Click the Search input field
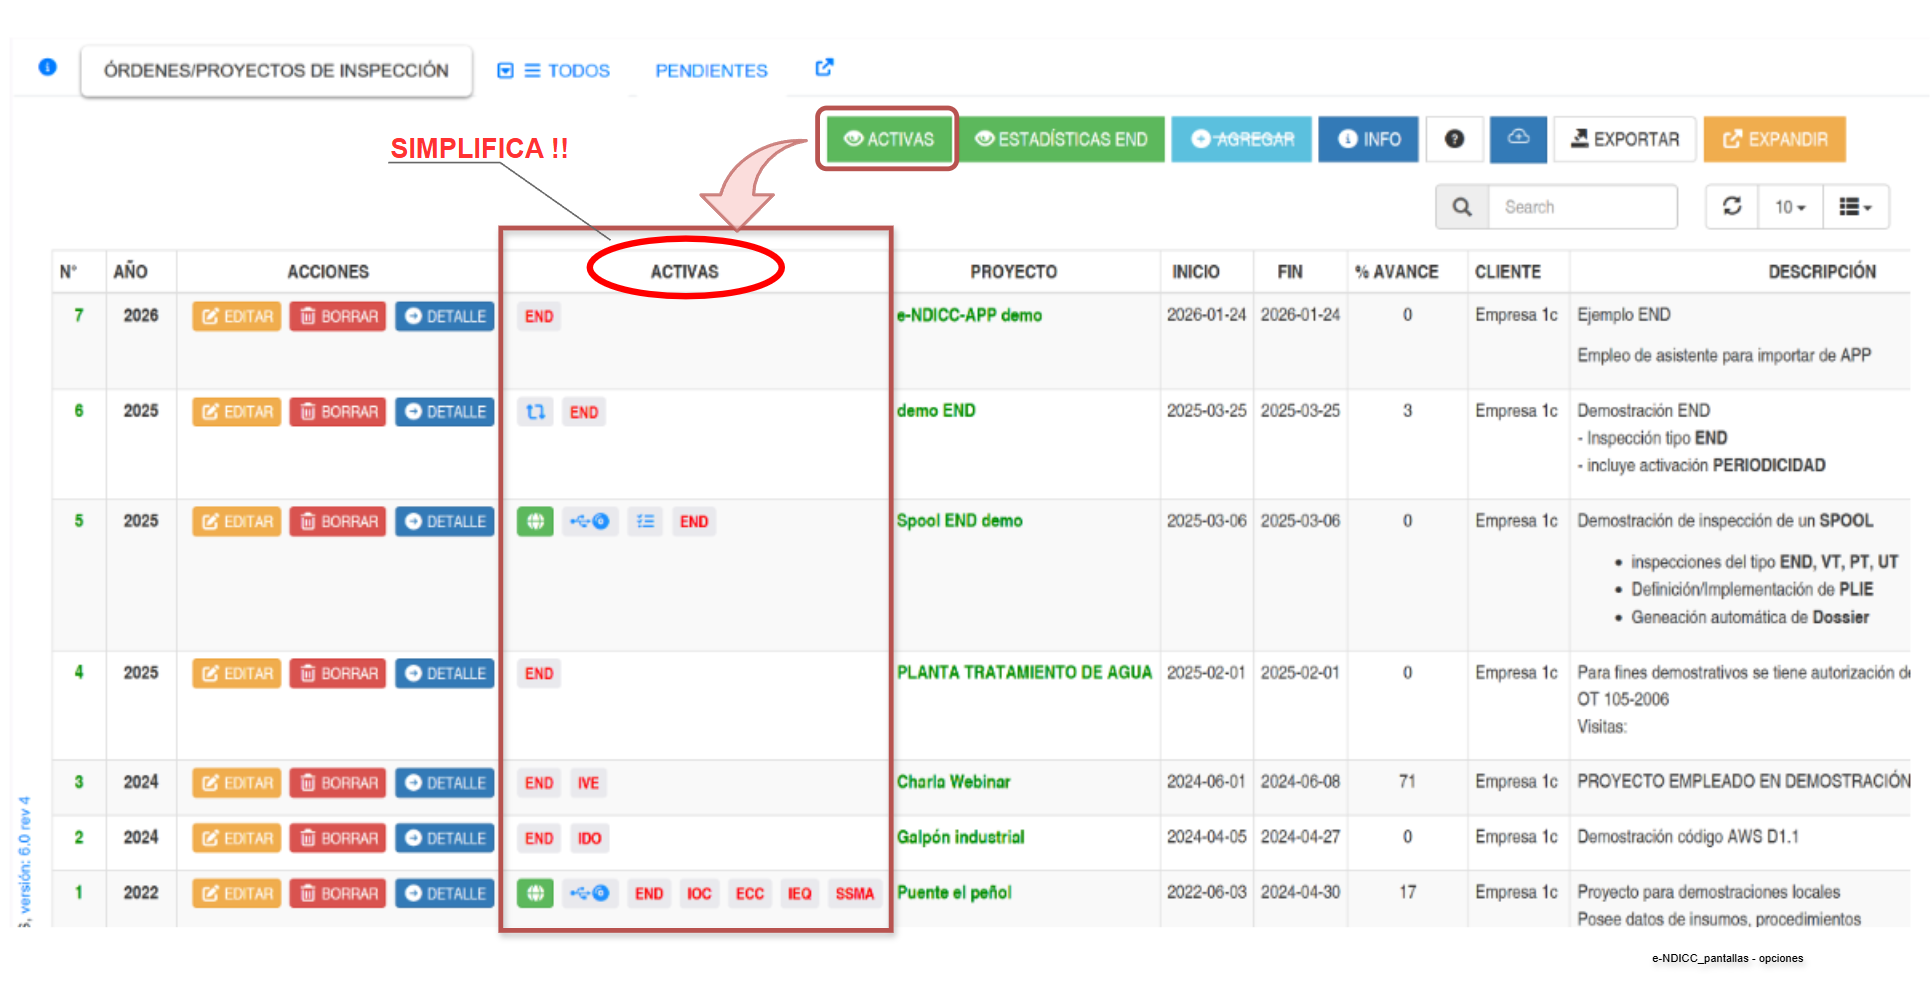Image resolution: width=1931 pixels, height=987 pixels. [1582, 207]
